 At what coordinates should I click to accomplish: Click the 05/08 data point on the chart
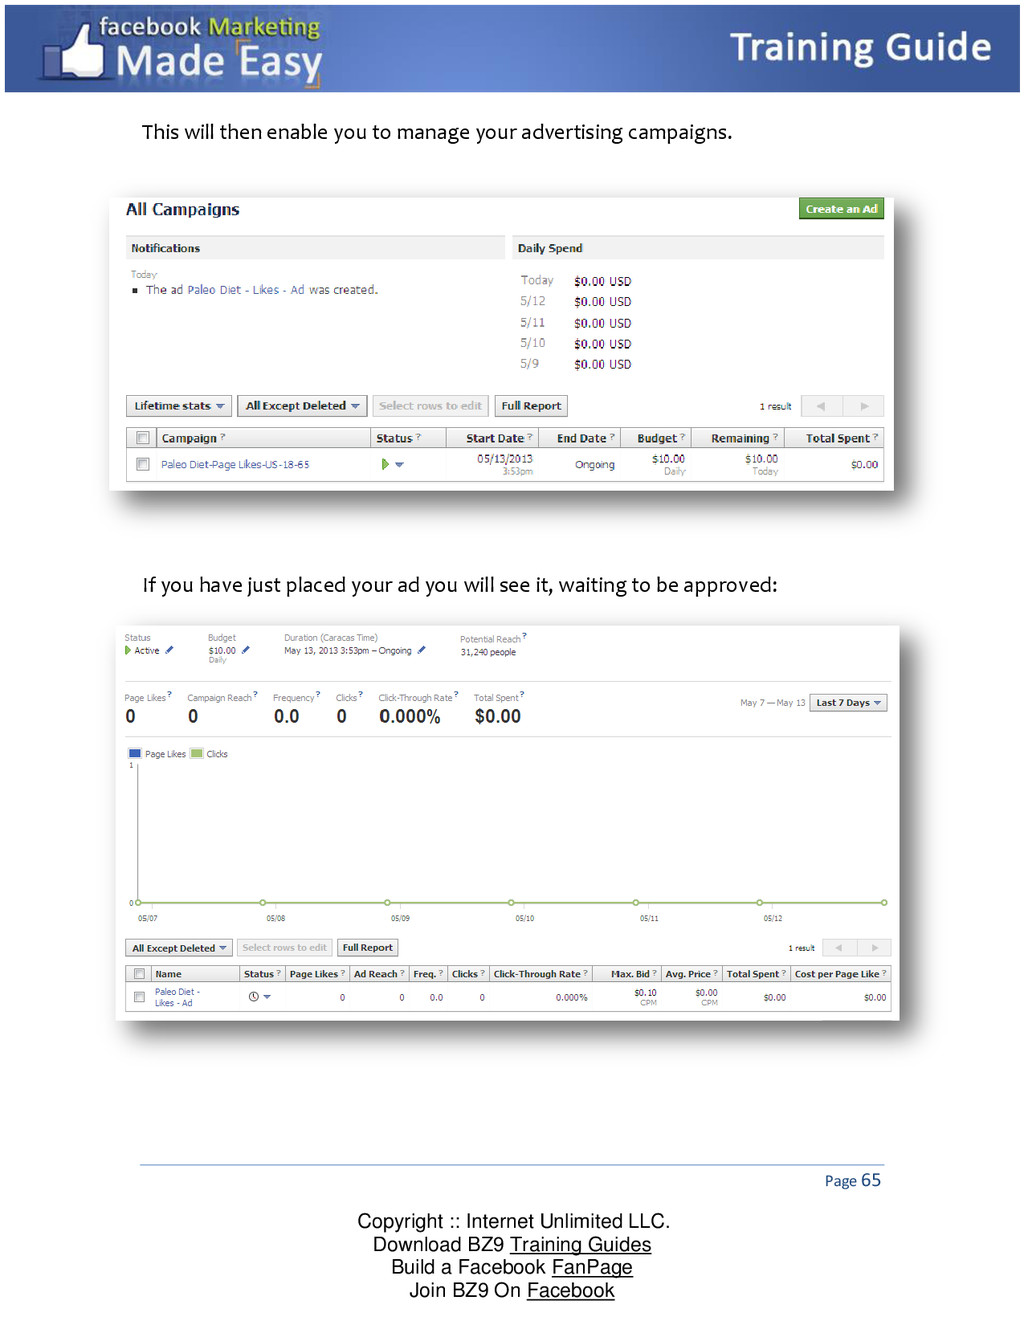coord(263,902)
